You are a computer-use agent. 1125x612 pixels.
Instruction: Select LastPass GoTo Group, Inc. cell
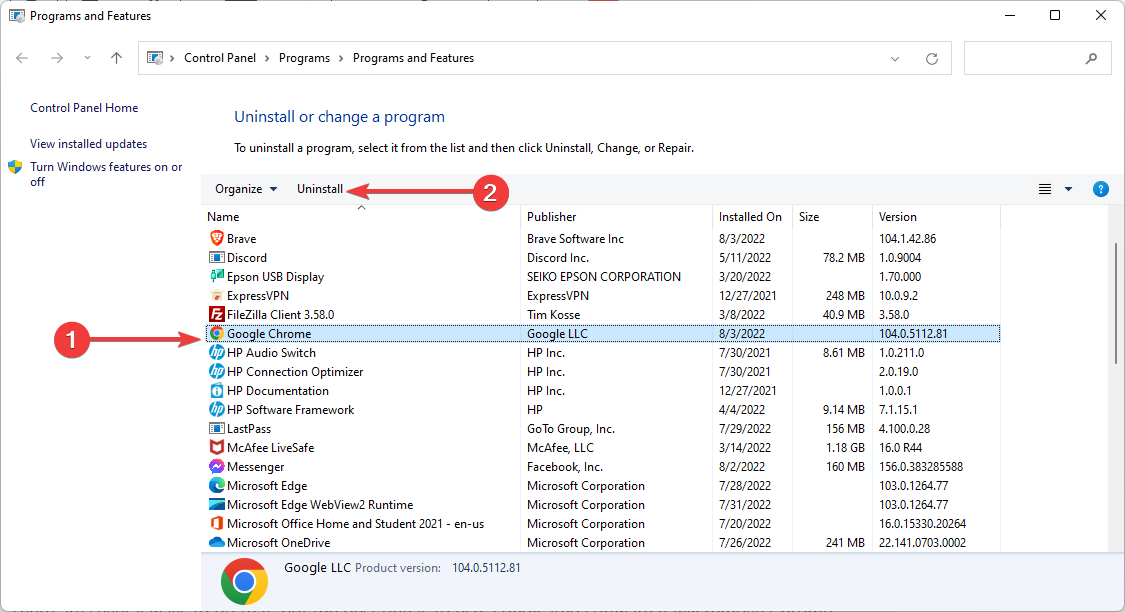[570, 428]
